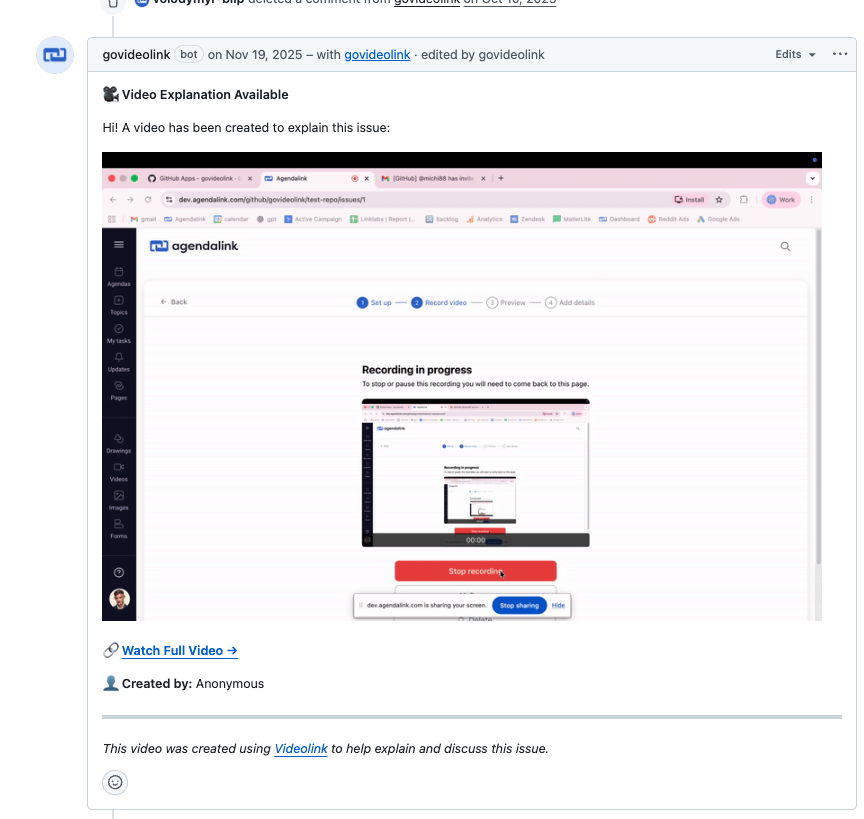Select the Agendalink browser tab
The image size is (864, 819).
pos(305,178)
